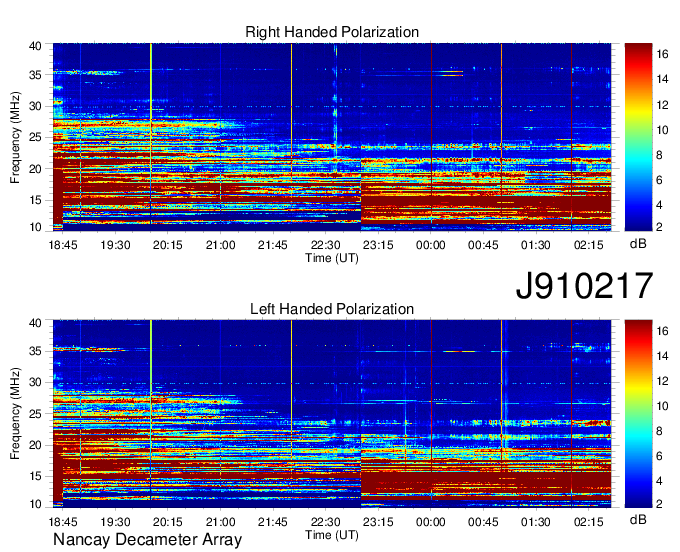
Task: Click "Frequency (MHz)" label of Left Handed plot
Action: point(15,414)
